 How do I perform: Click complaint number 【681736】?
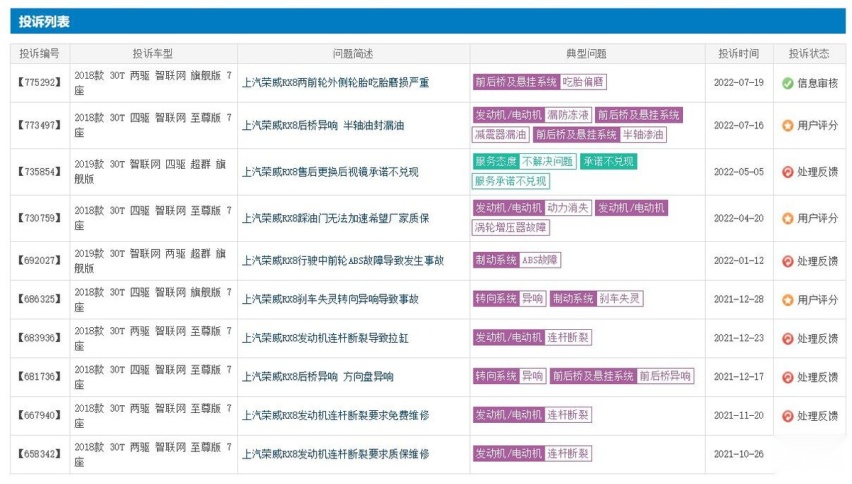[x=39, y=377]
